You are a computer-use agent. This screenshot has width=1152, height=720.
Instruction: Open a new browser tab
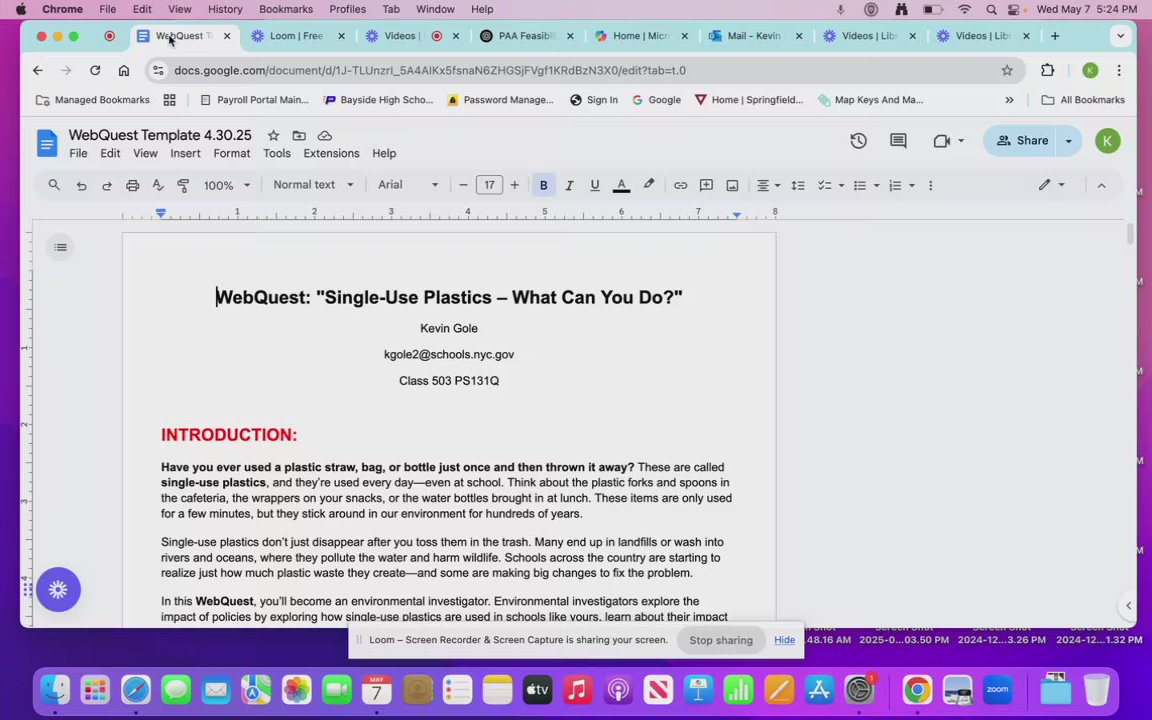click(1055, 36)
